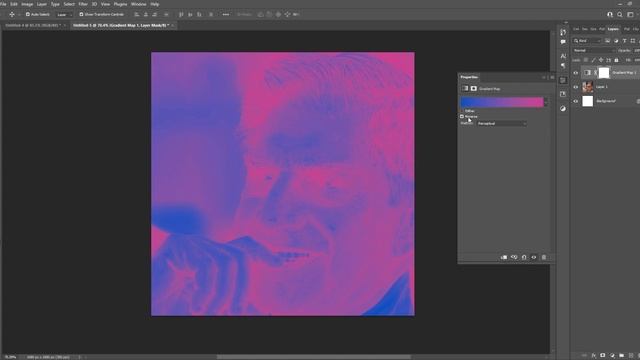640x360 pixels.
Task: Lock position icon in Layers panel
Action: click(x=601, y=60)
